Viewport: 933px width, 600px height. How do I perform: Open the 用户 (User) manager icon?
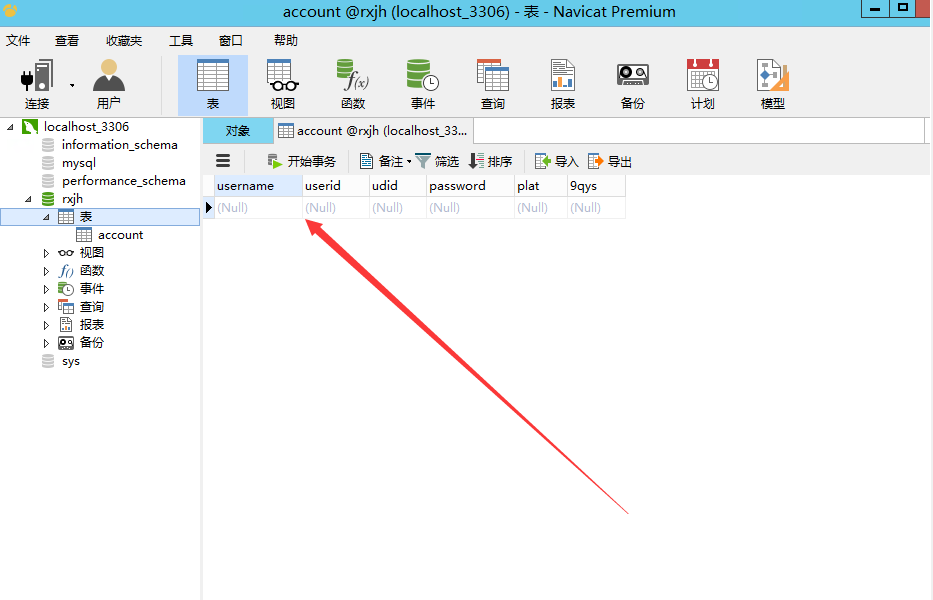[x=108, y=84]
